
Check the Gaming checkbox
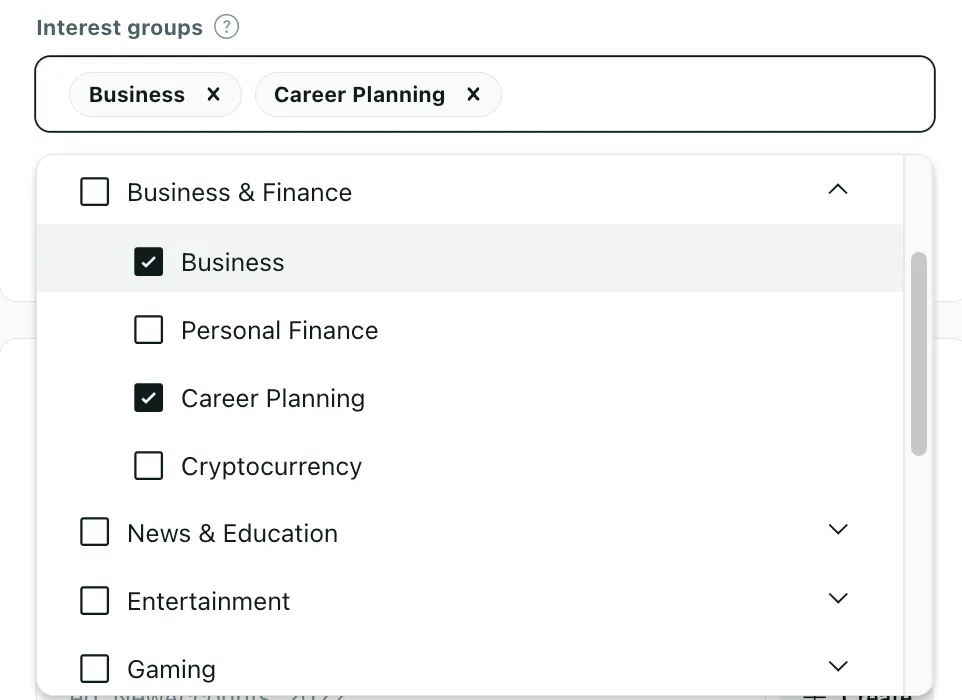tap(94, 668)
